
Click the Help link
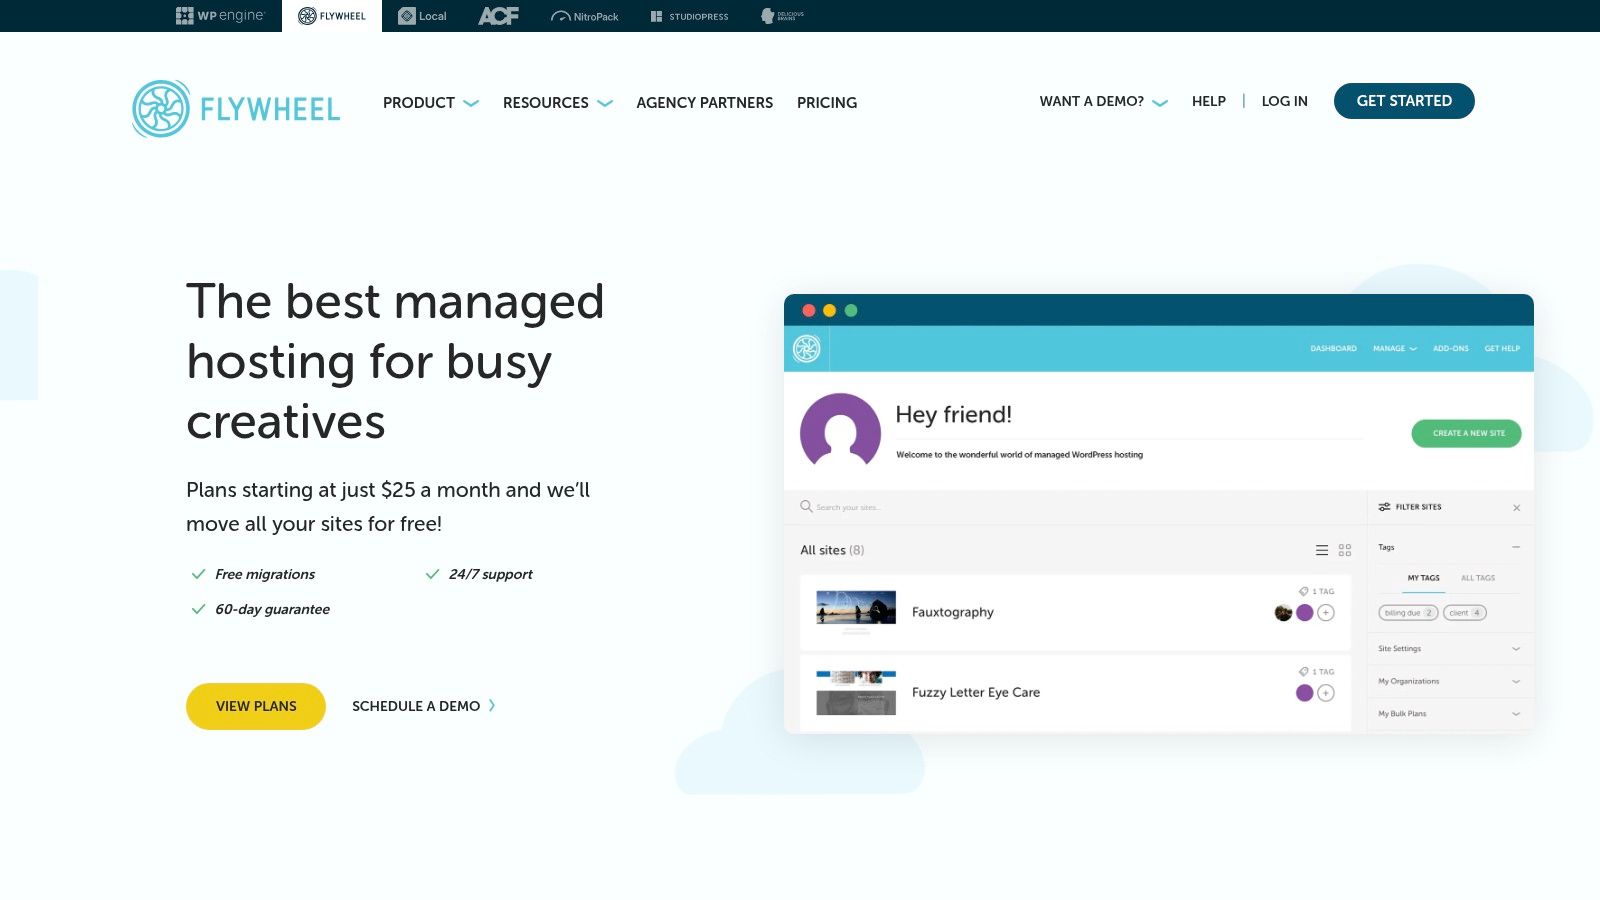tap(1208, 101)
